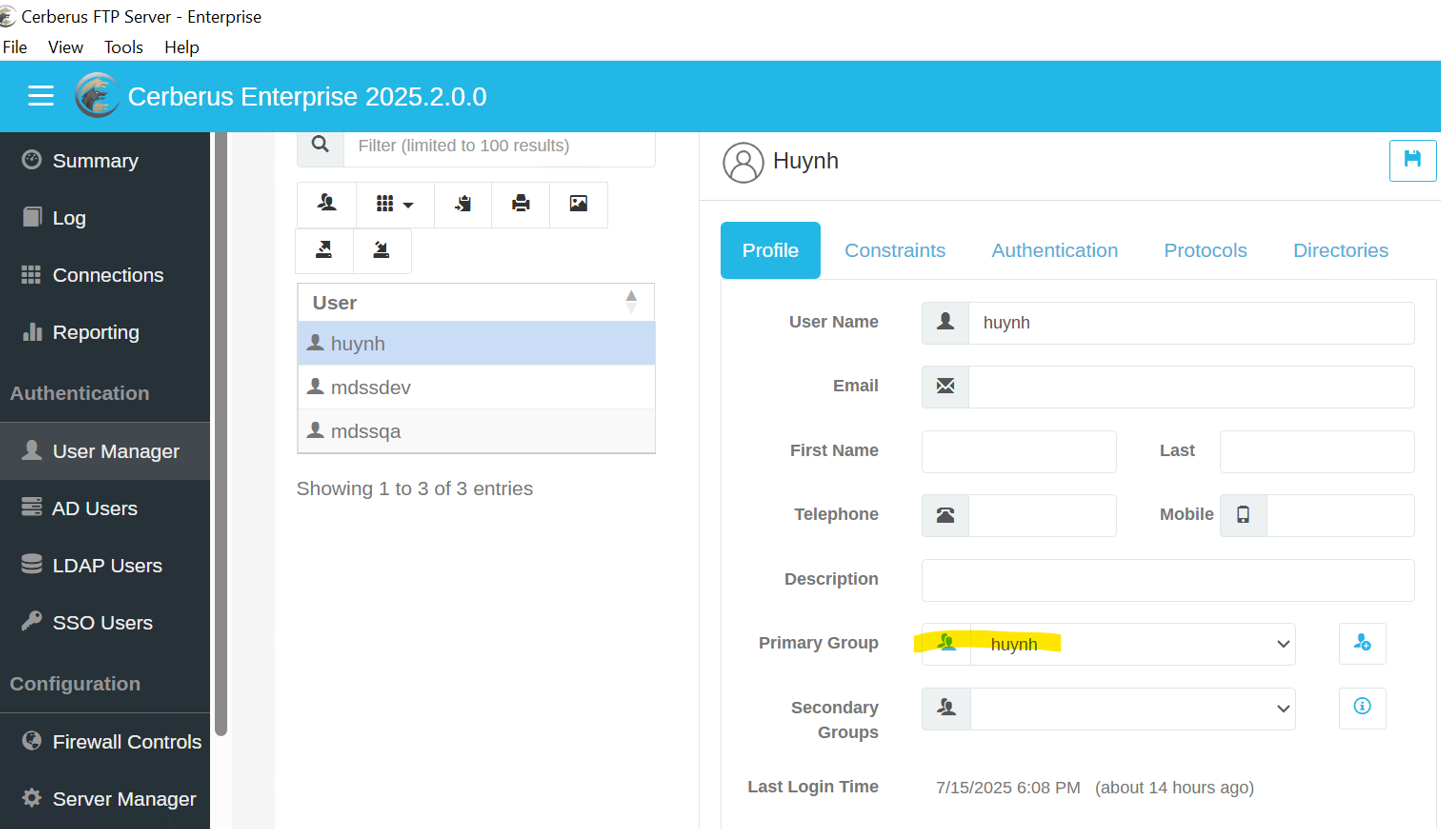The image size is (1441, 829).
Task: Click the First Name input field
Action: coord(1019,451)
